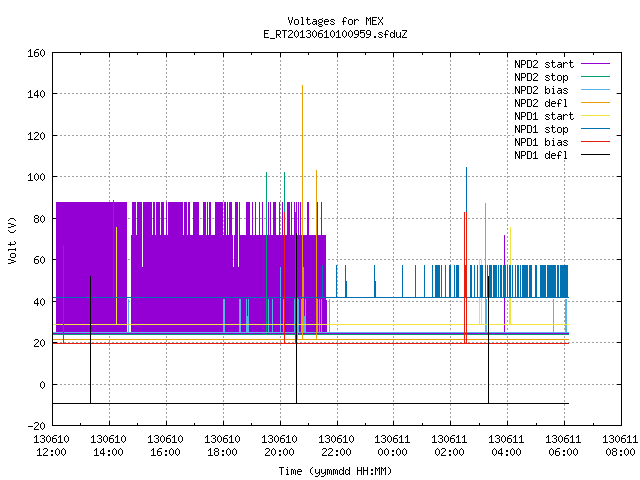Click the orange NPD2 defl legend line
640x480 pixels.
click(x=596, y=102)
